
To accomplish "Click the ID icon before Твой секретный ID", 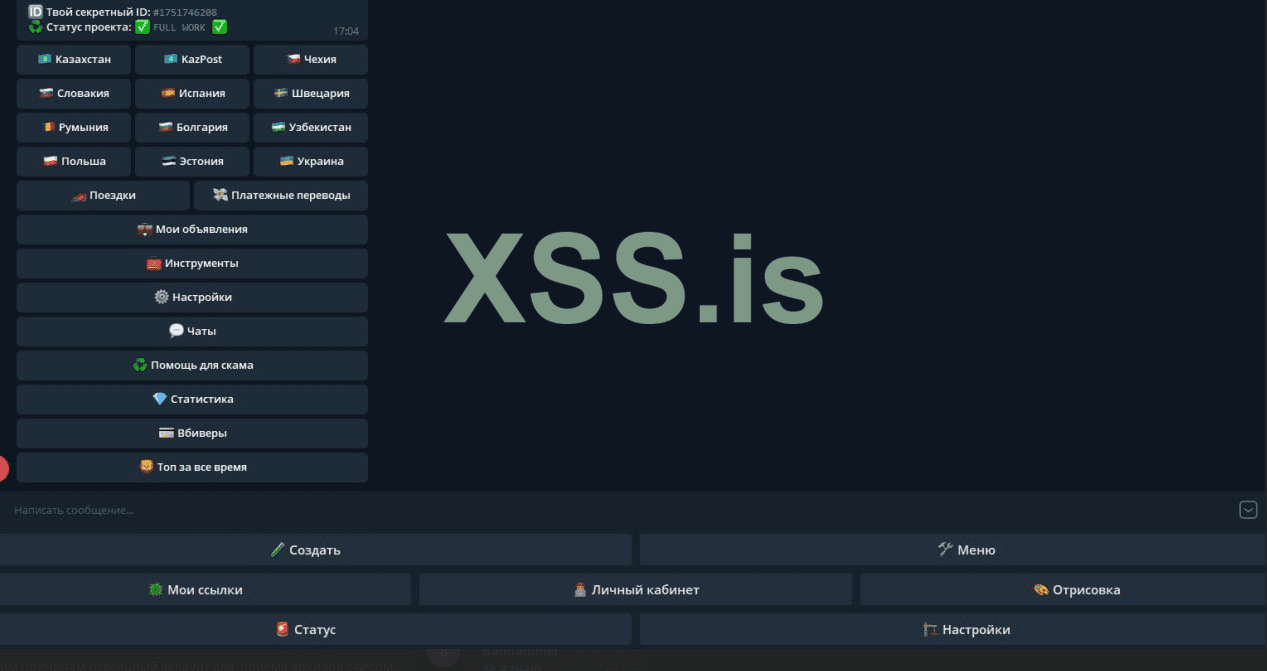I will point(35,12).
